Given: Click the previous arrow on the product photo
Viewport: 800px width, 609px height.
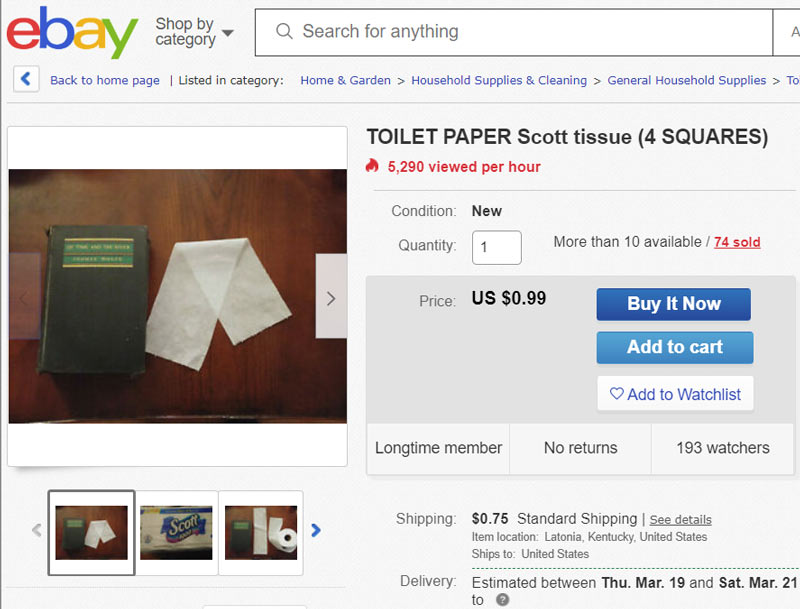Looking at the screenshot, I should 22,297.
